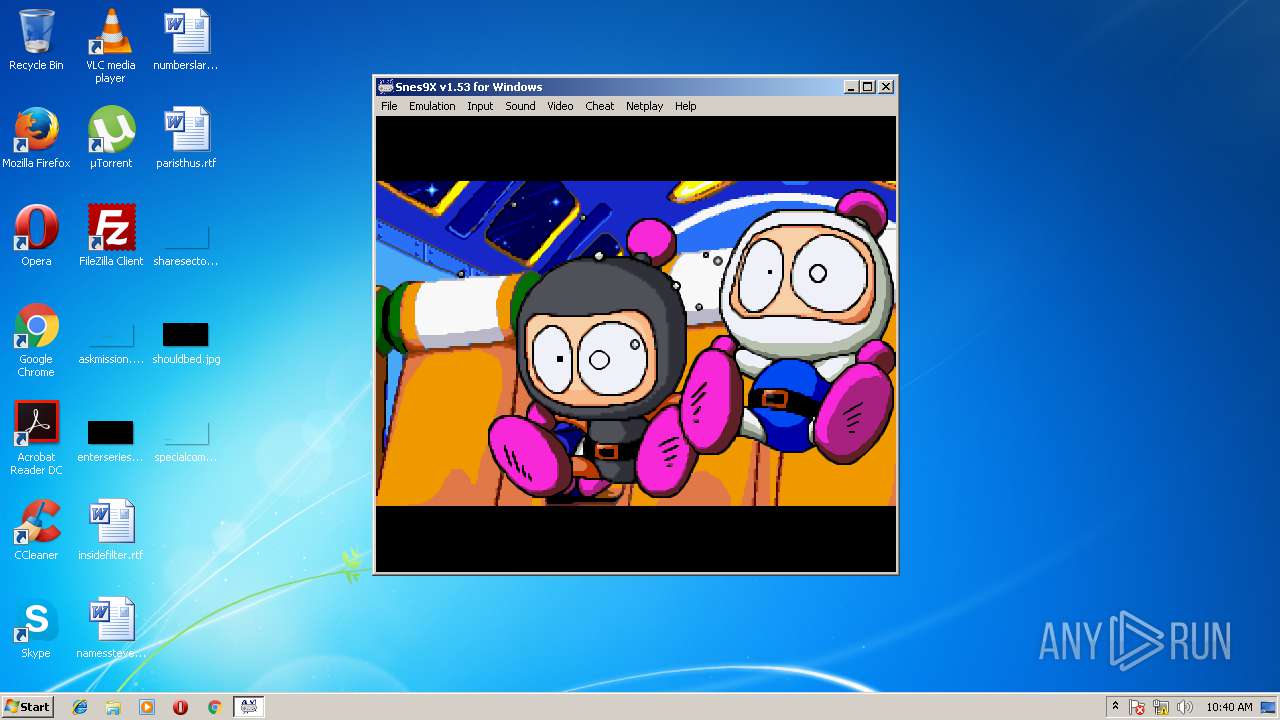Viewport: 1280px width, 720px height.
Task: Maximize the Snes9X window
Action: [868, 87]
